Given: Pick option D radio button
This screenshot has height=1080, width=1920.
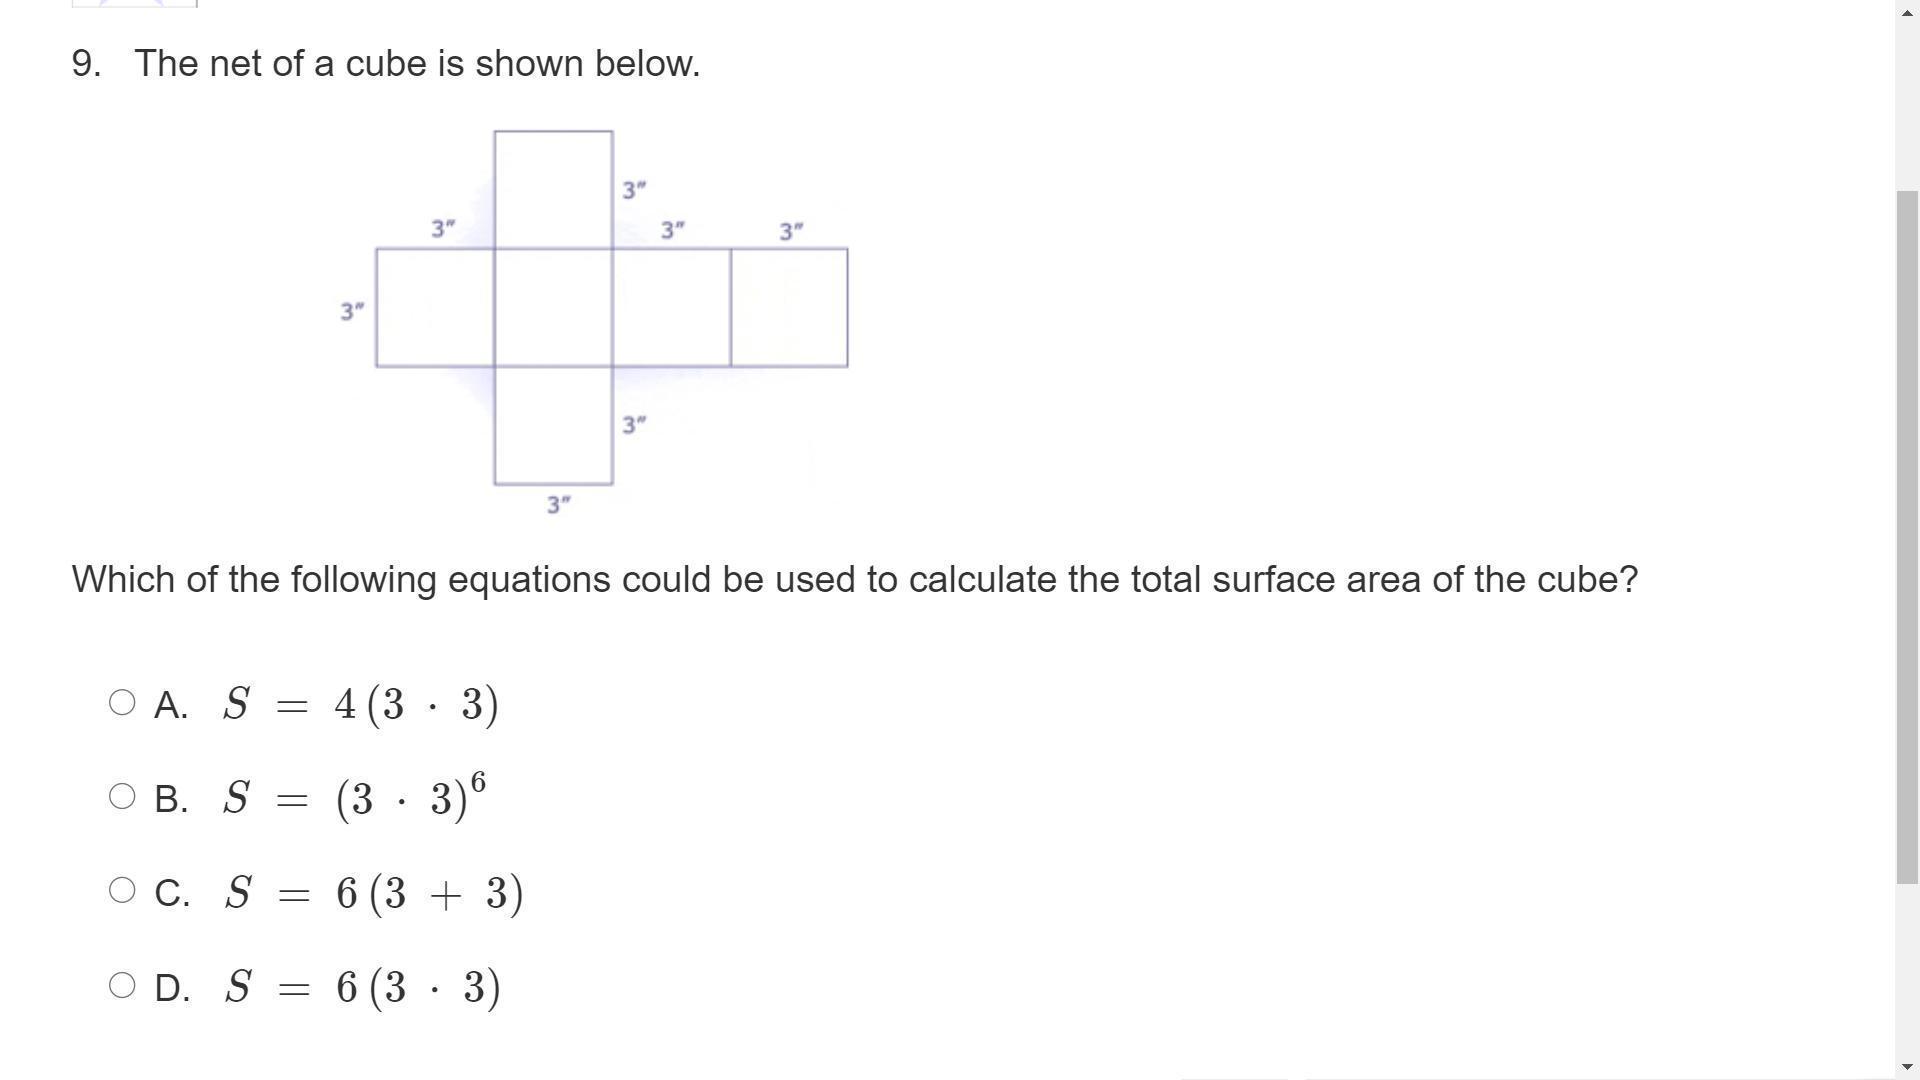Looking at the screenshot, I should [x=122, y=986].
